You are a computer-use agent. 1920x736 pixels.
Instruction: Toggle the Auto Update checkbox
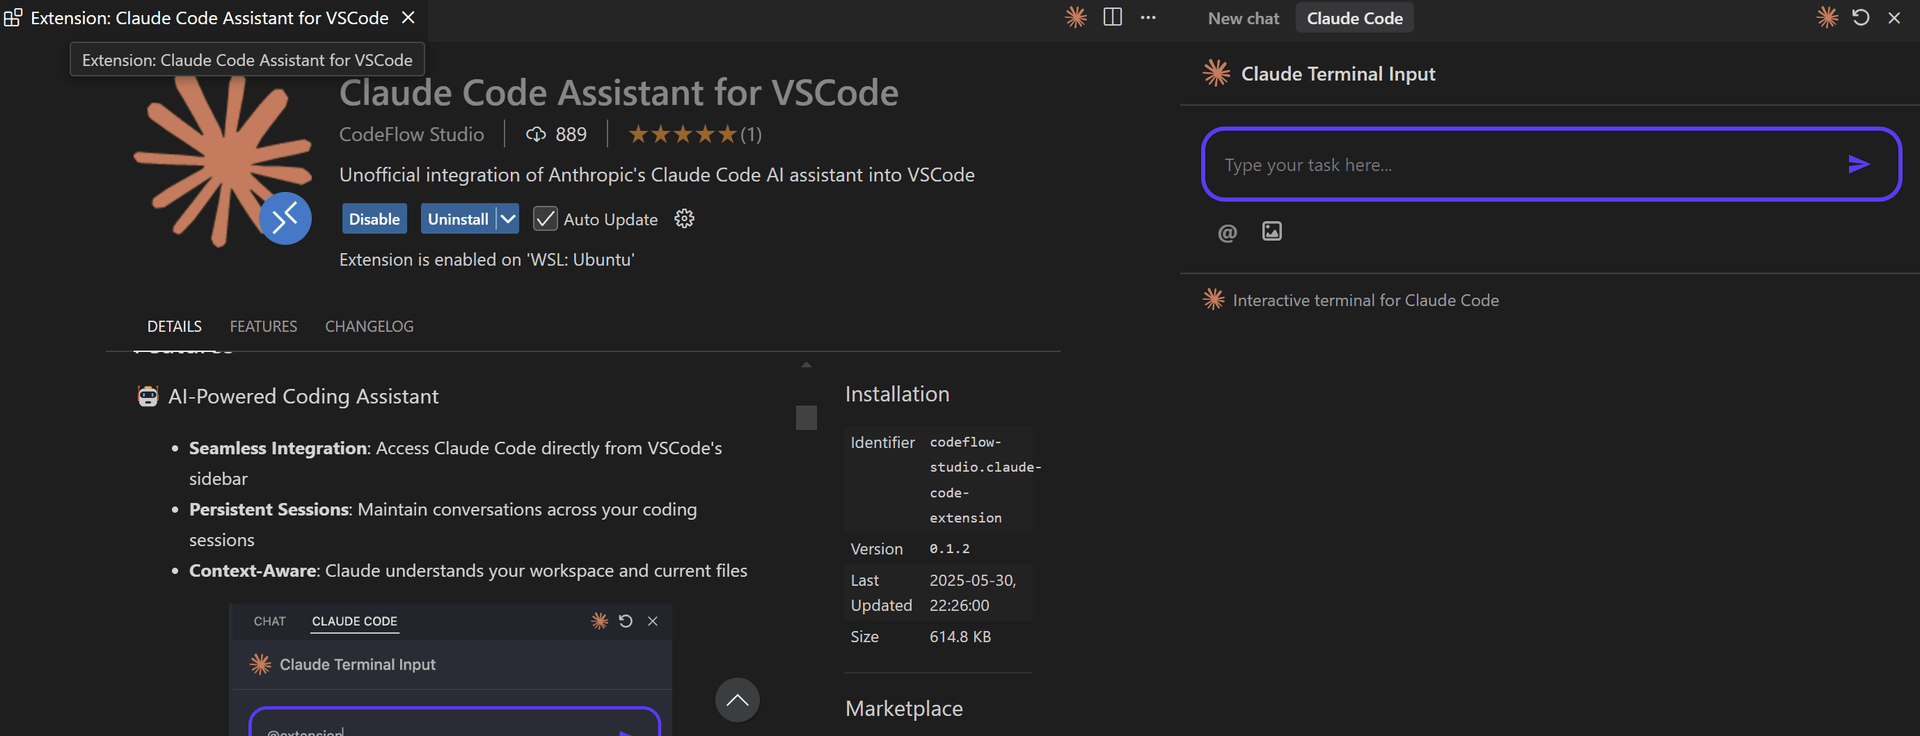pyautogui.click(x=545, y=219)
